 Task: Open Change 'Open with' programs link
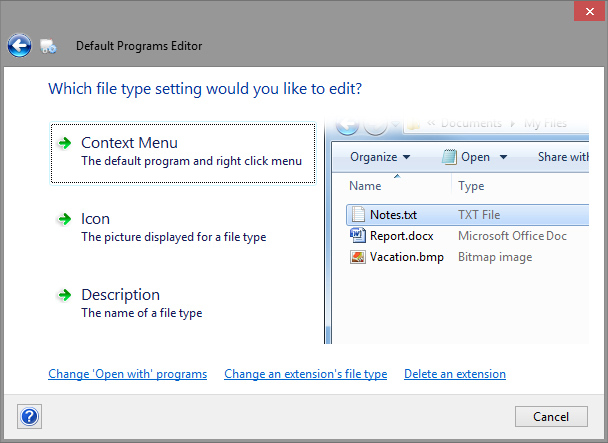[x=127, y=374]
